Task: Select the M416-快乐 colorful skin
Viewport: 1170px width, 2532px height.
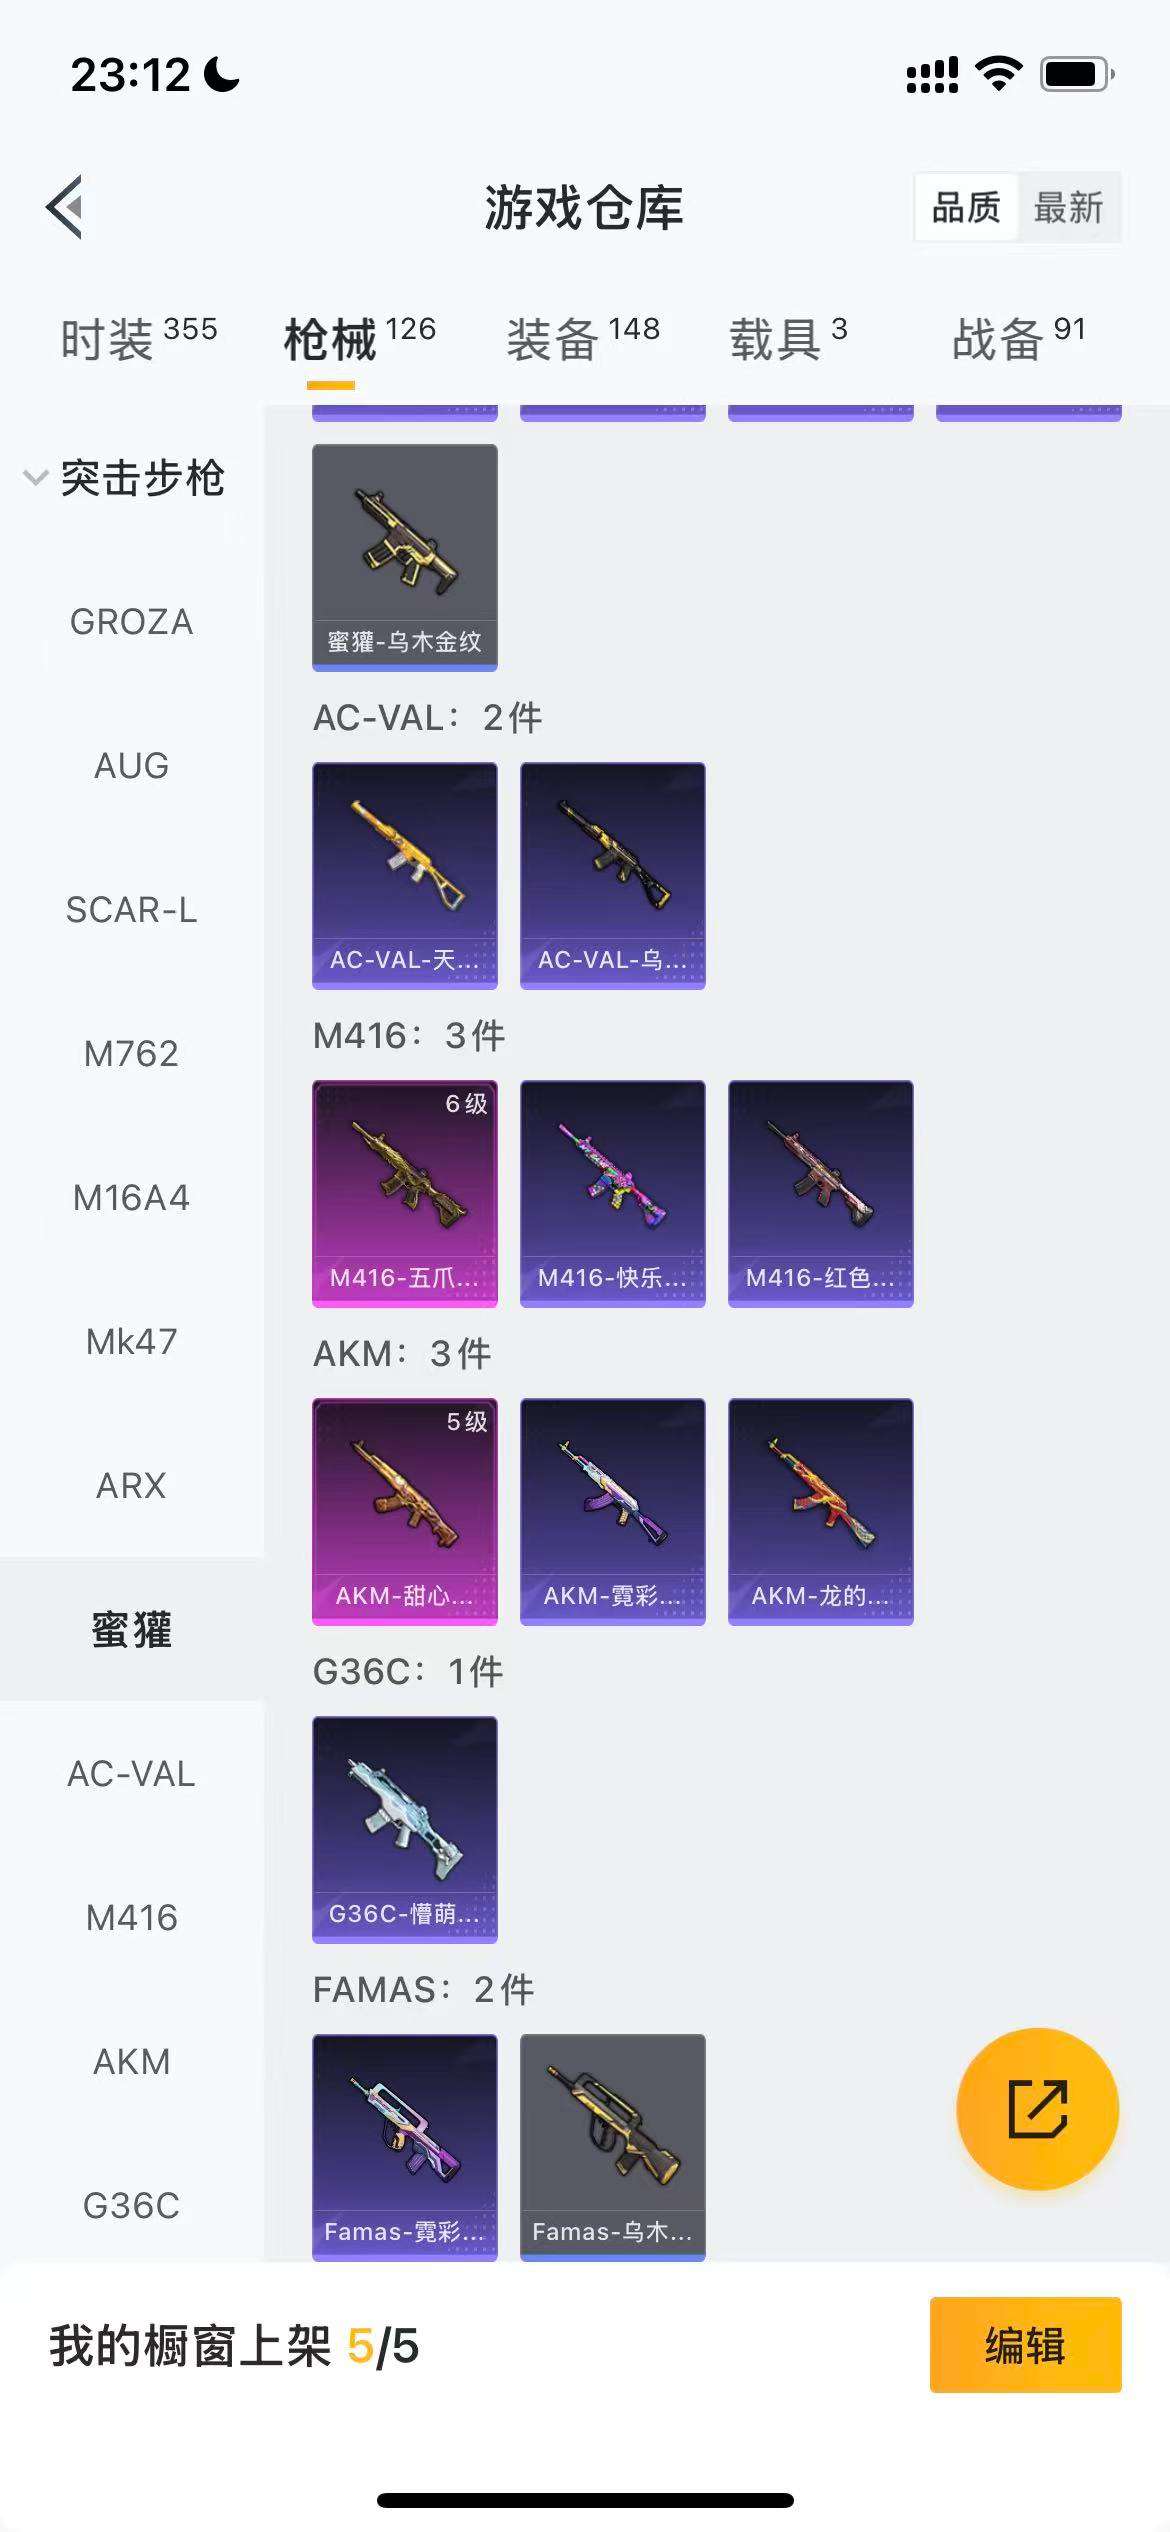Action: pyautogui.click(x=613, y=1193)
